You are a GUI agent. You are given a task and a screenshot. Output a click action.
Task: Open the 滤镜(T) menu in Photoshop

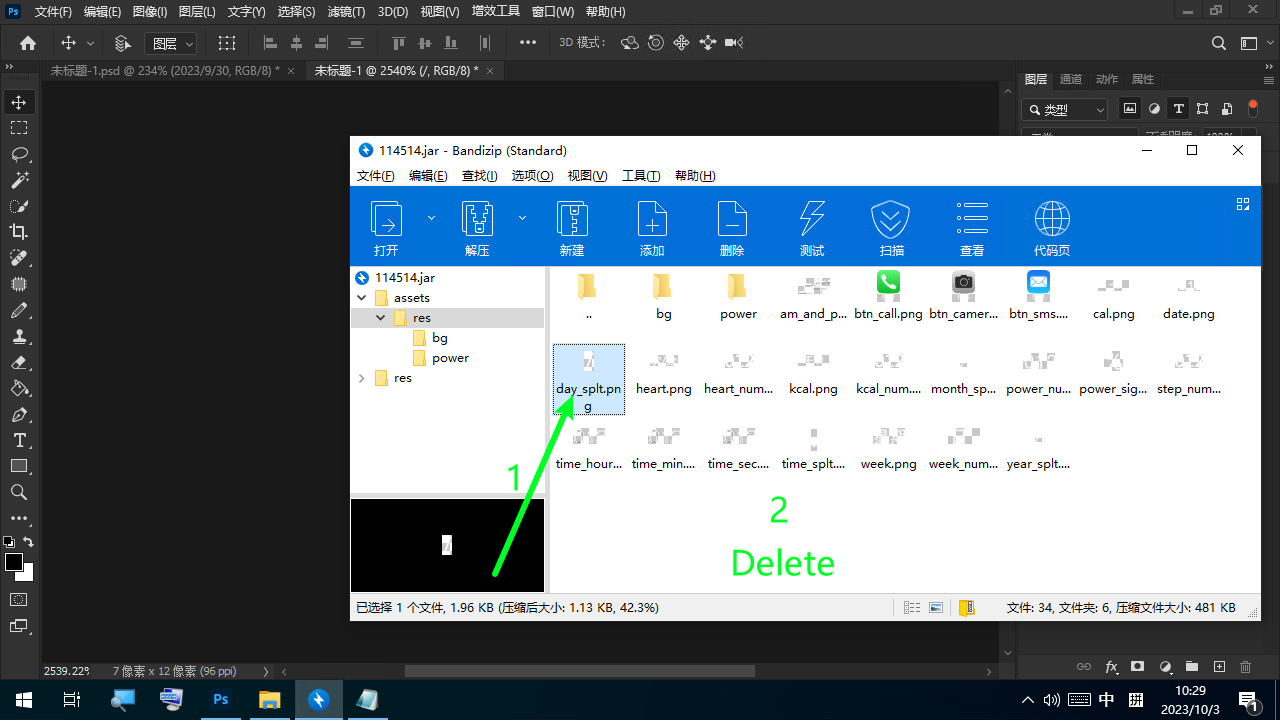tap(346, 12)
